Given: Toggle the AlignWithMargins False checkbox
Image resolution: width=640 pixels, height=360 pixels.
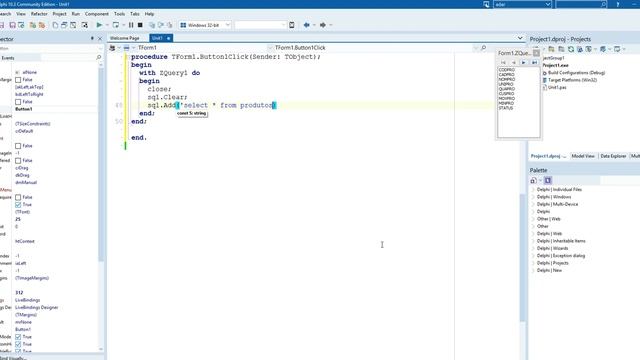Looking at the screenshot, I should click(18, 80).
